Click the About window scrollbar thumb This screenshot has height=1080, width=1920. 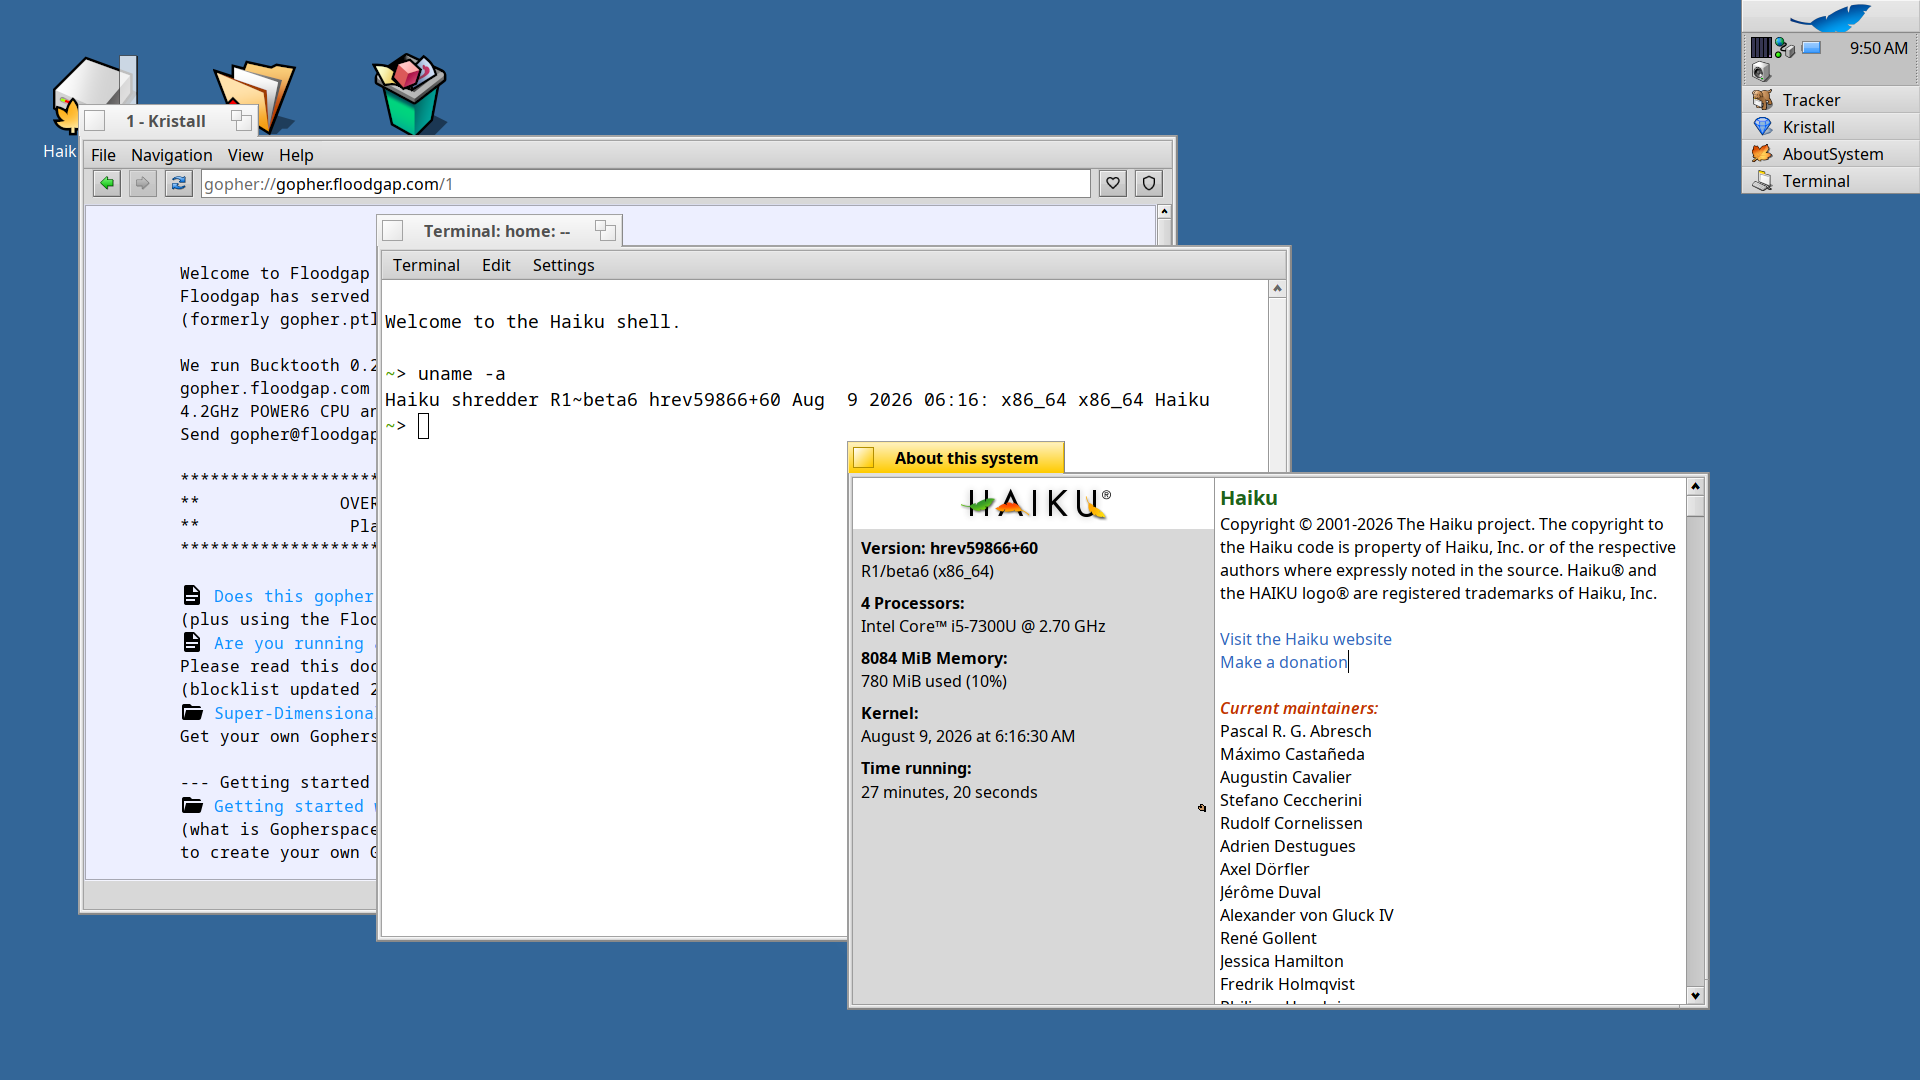[x=1695, y=506]
